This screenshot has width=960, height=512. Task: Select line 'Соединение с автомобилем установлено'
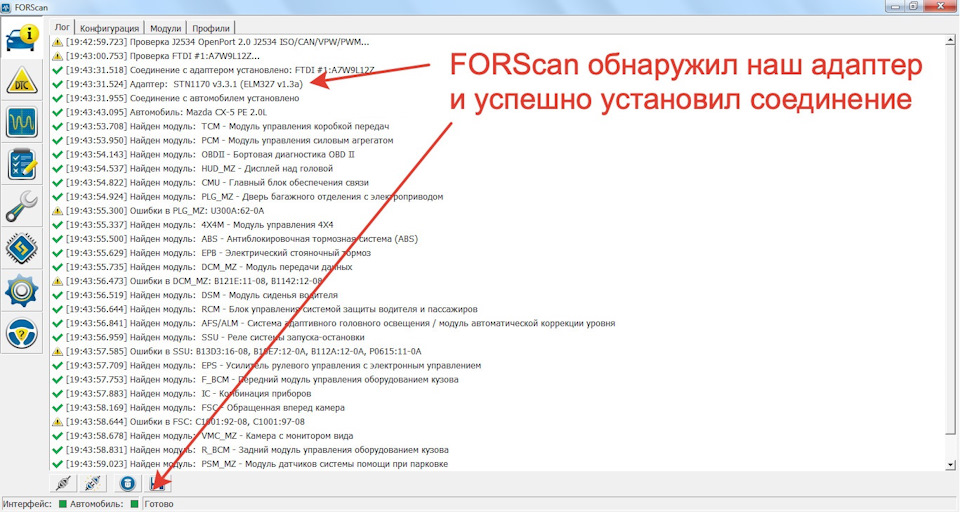(182, 98)
